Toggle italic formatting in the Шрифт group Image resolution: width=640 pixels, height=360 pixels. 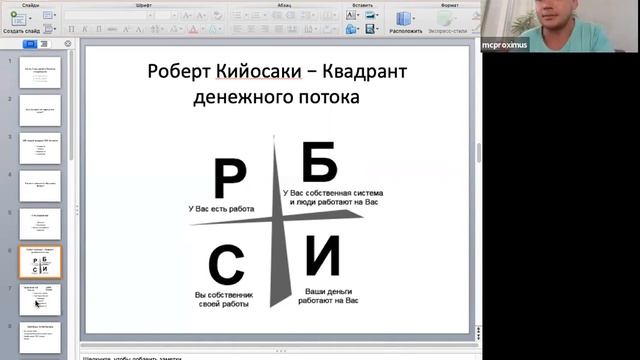(x=85, y=29)
